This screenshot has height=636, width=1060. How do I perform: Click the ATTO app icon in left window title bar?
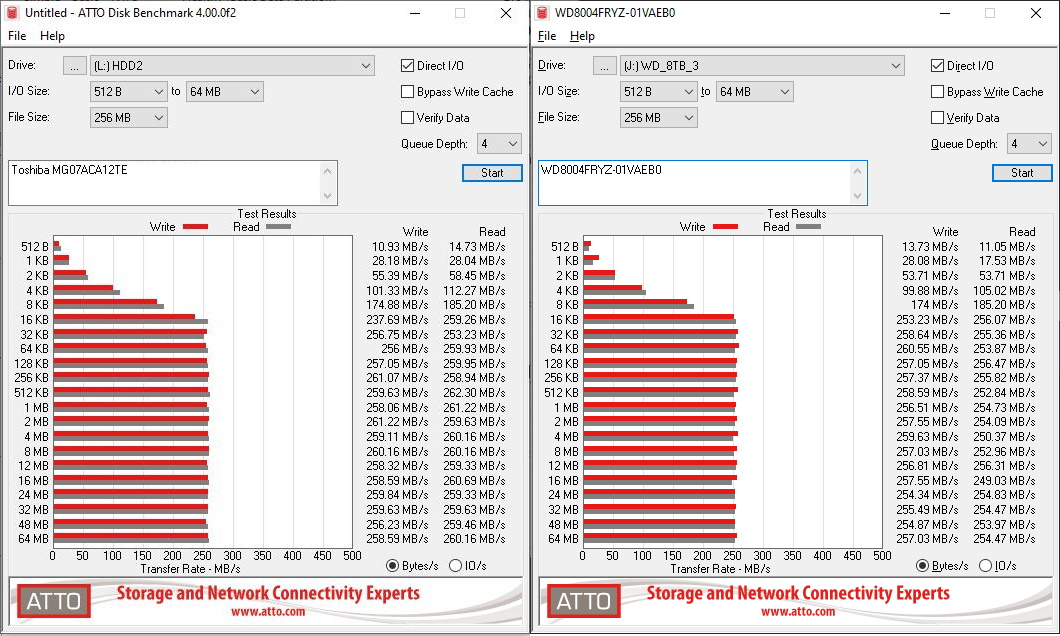(x=12, y=13)
